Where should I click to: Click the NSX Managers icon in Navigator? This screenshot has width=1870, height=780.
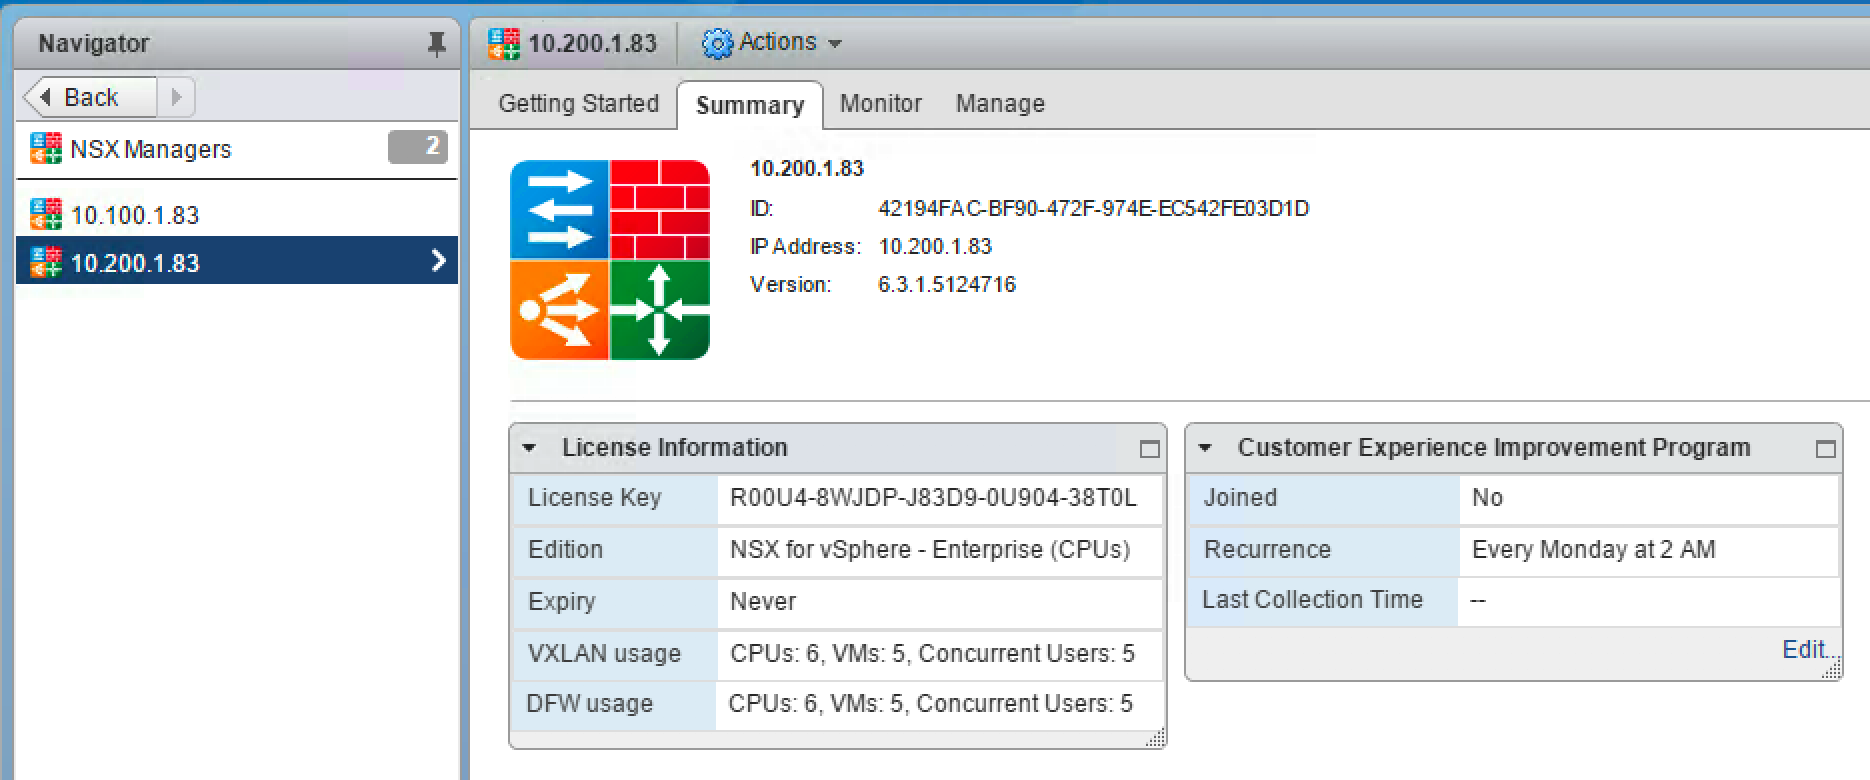tap(46, 148)
